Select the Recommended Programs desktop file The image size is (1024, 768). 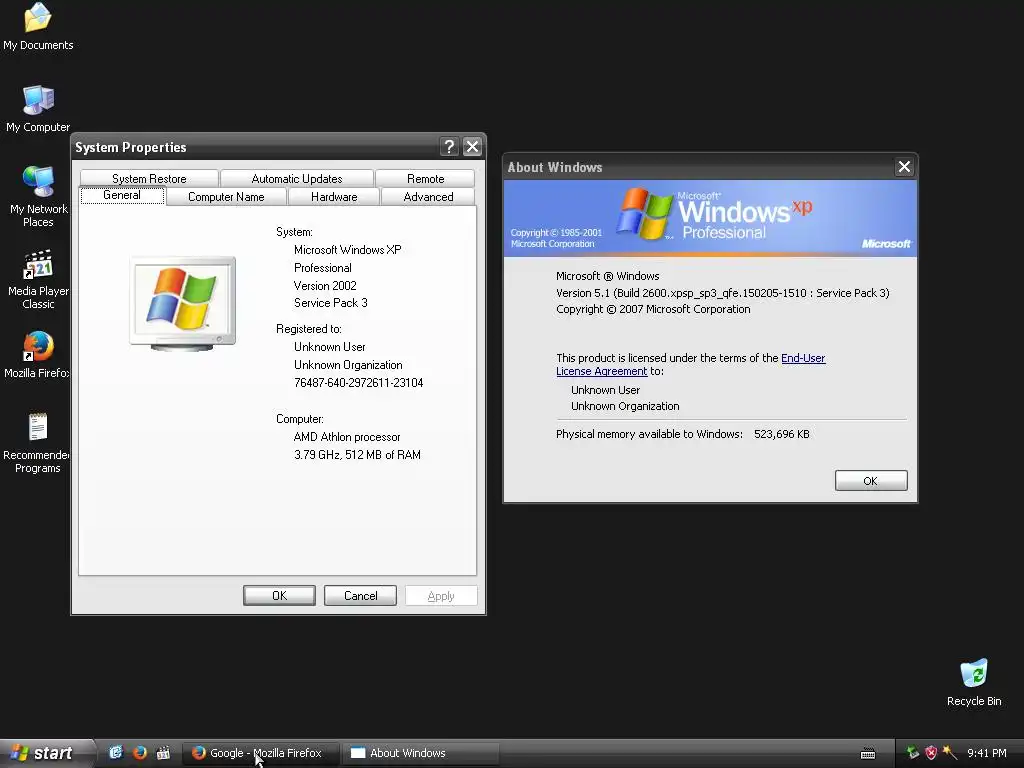pyautogui.click(x=38, y=443)
